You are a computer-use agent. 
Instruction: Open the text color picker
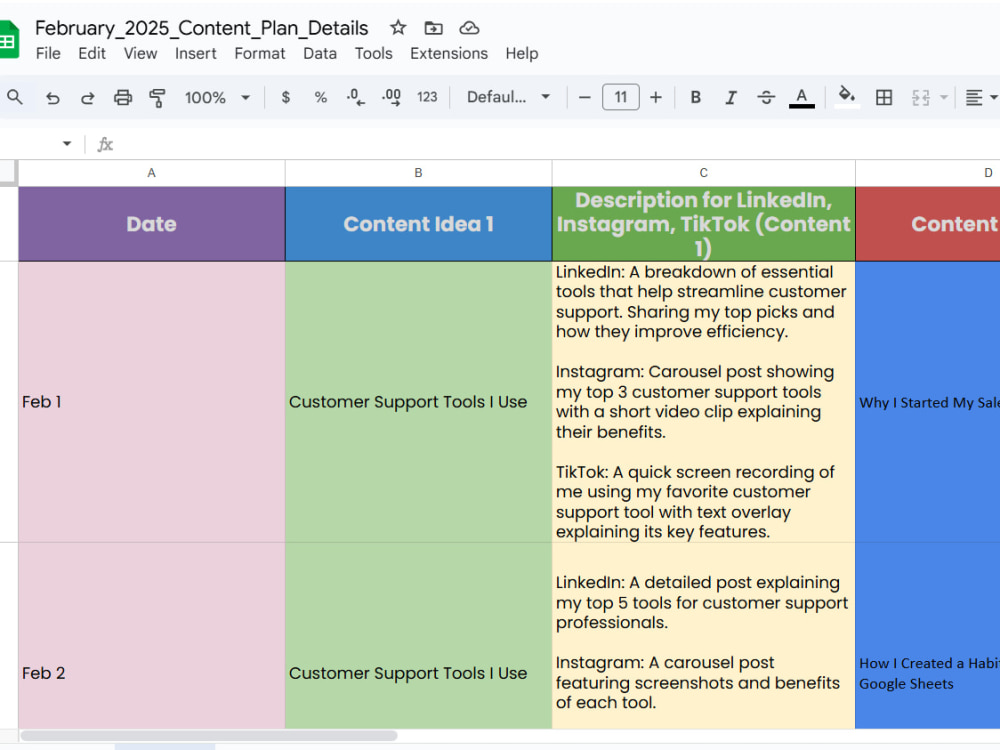pyautogui.click(x=802, y=98)
